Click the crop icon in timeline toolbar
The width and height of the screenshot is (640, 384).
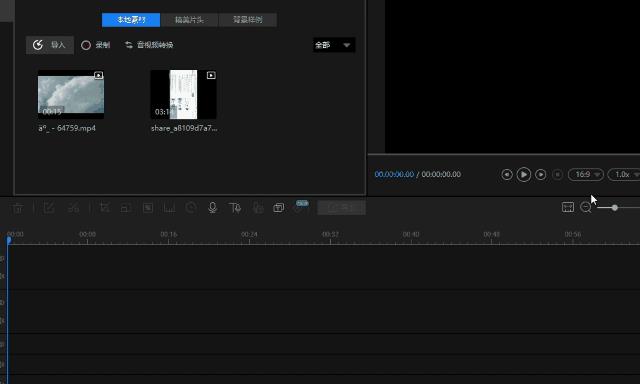pyautogui.click(x=104, y=208)
